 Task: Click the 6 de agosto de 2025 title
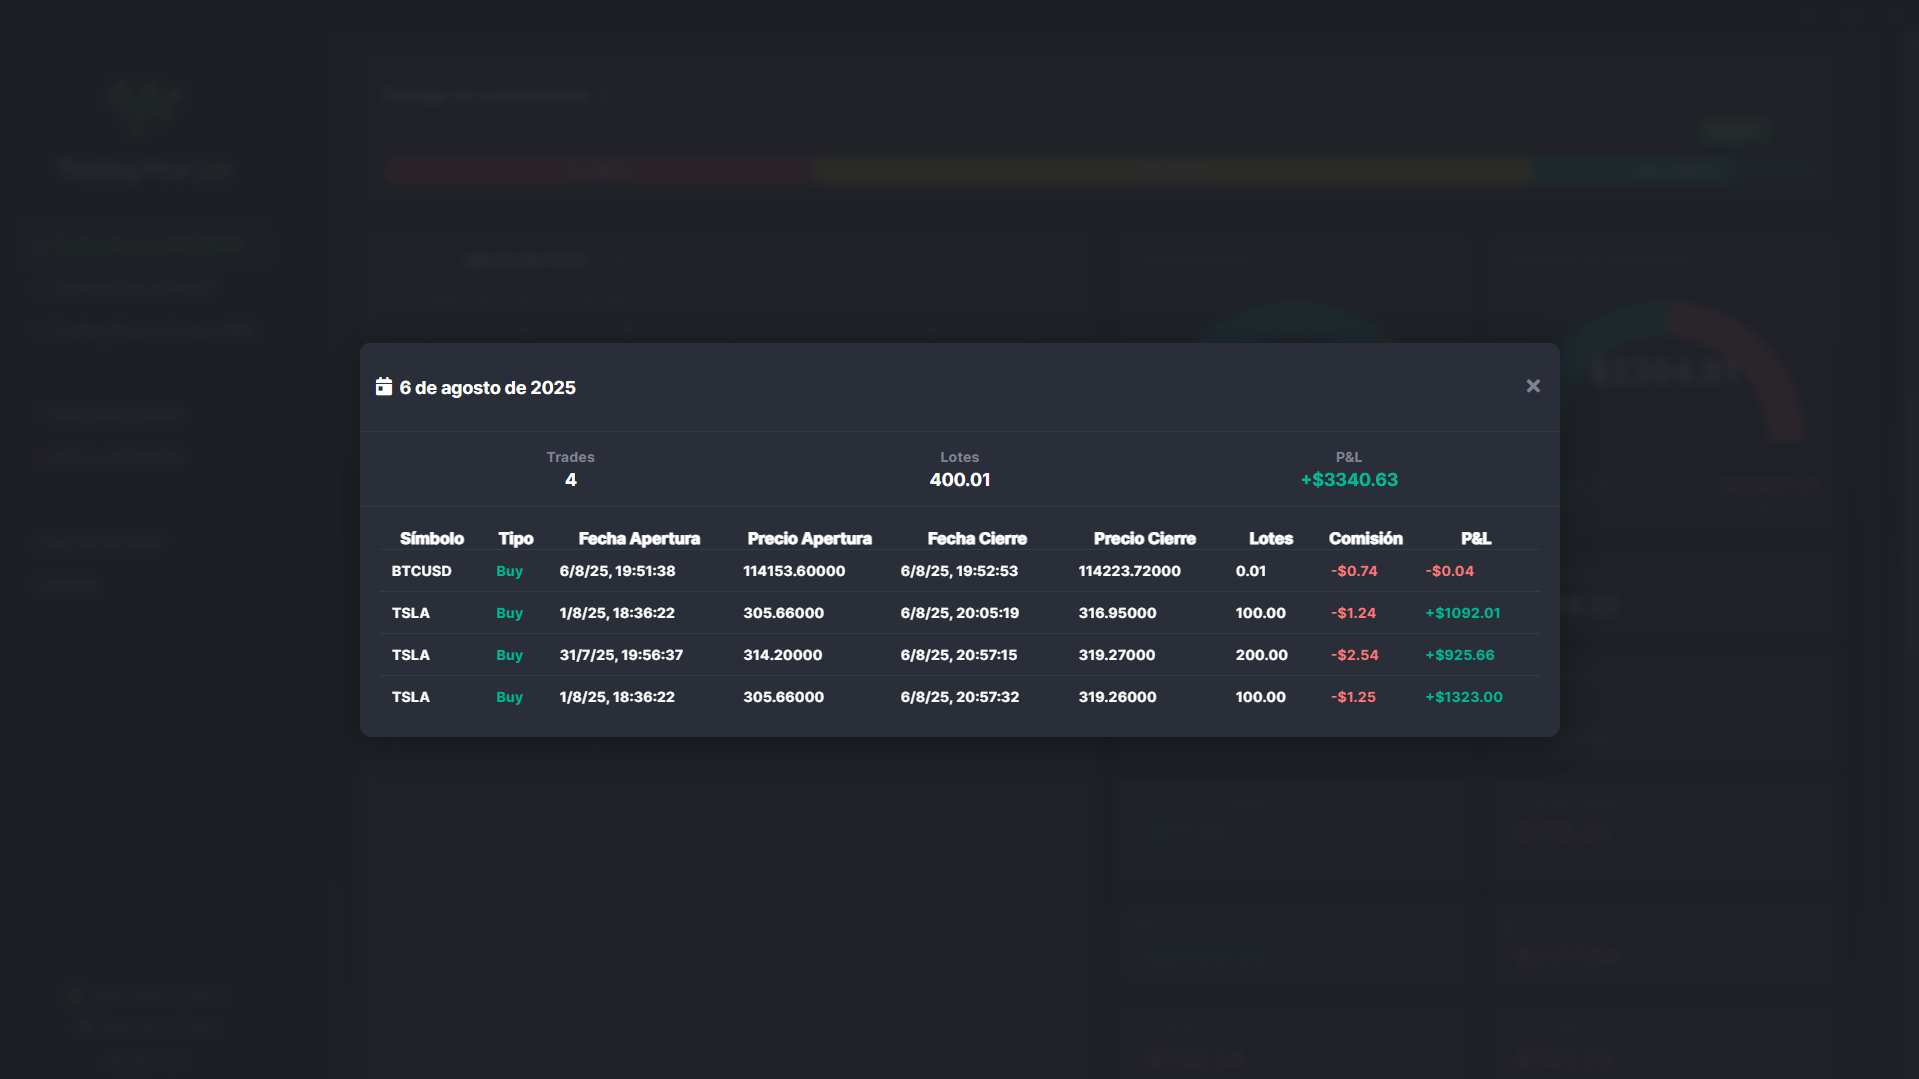click(x=487, y=388)
